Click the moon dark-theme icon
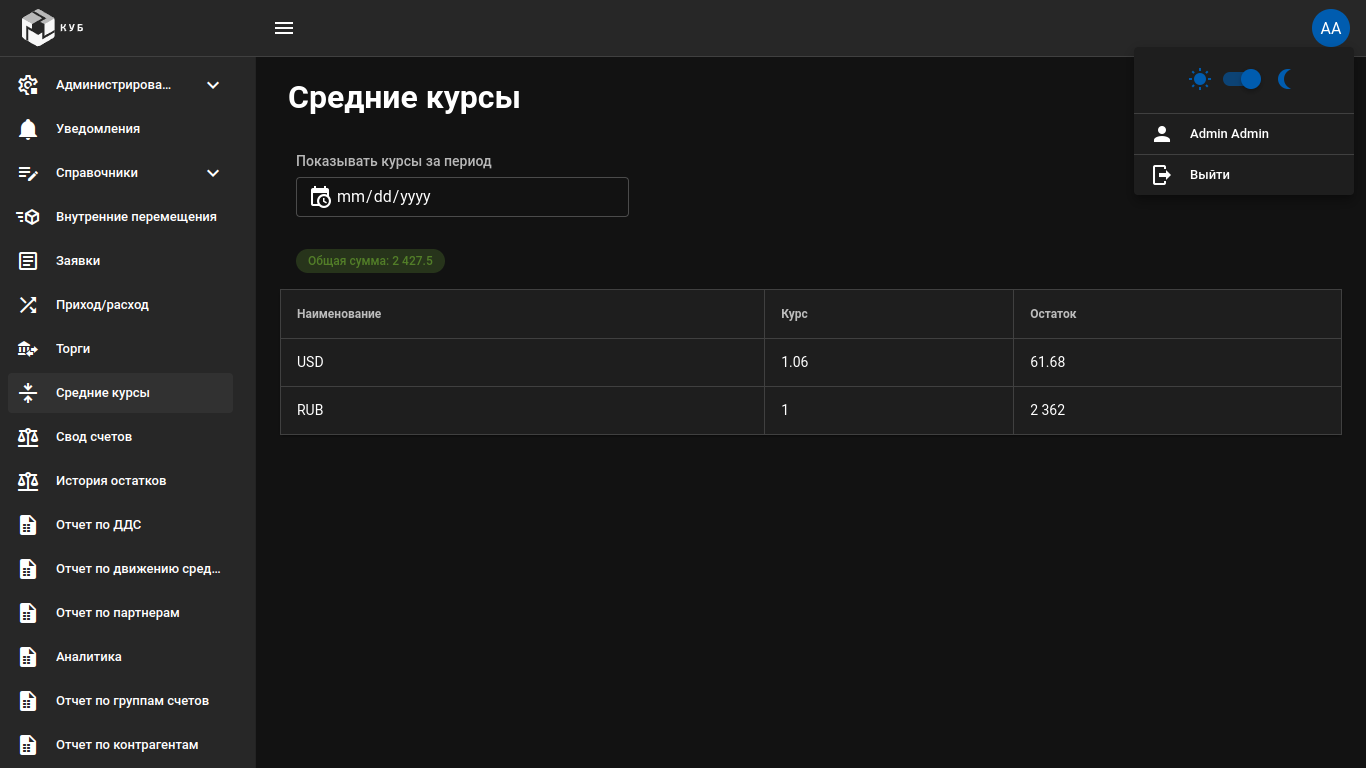Viewport: 1366px width, 768px height. [1286, 79]
